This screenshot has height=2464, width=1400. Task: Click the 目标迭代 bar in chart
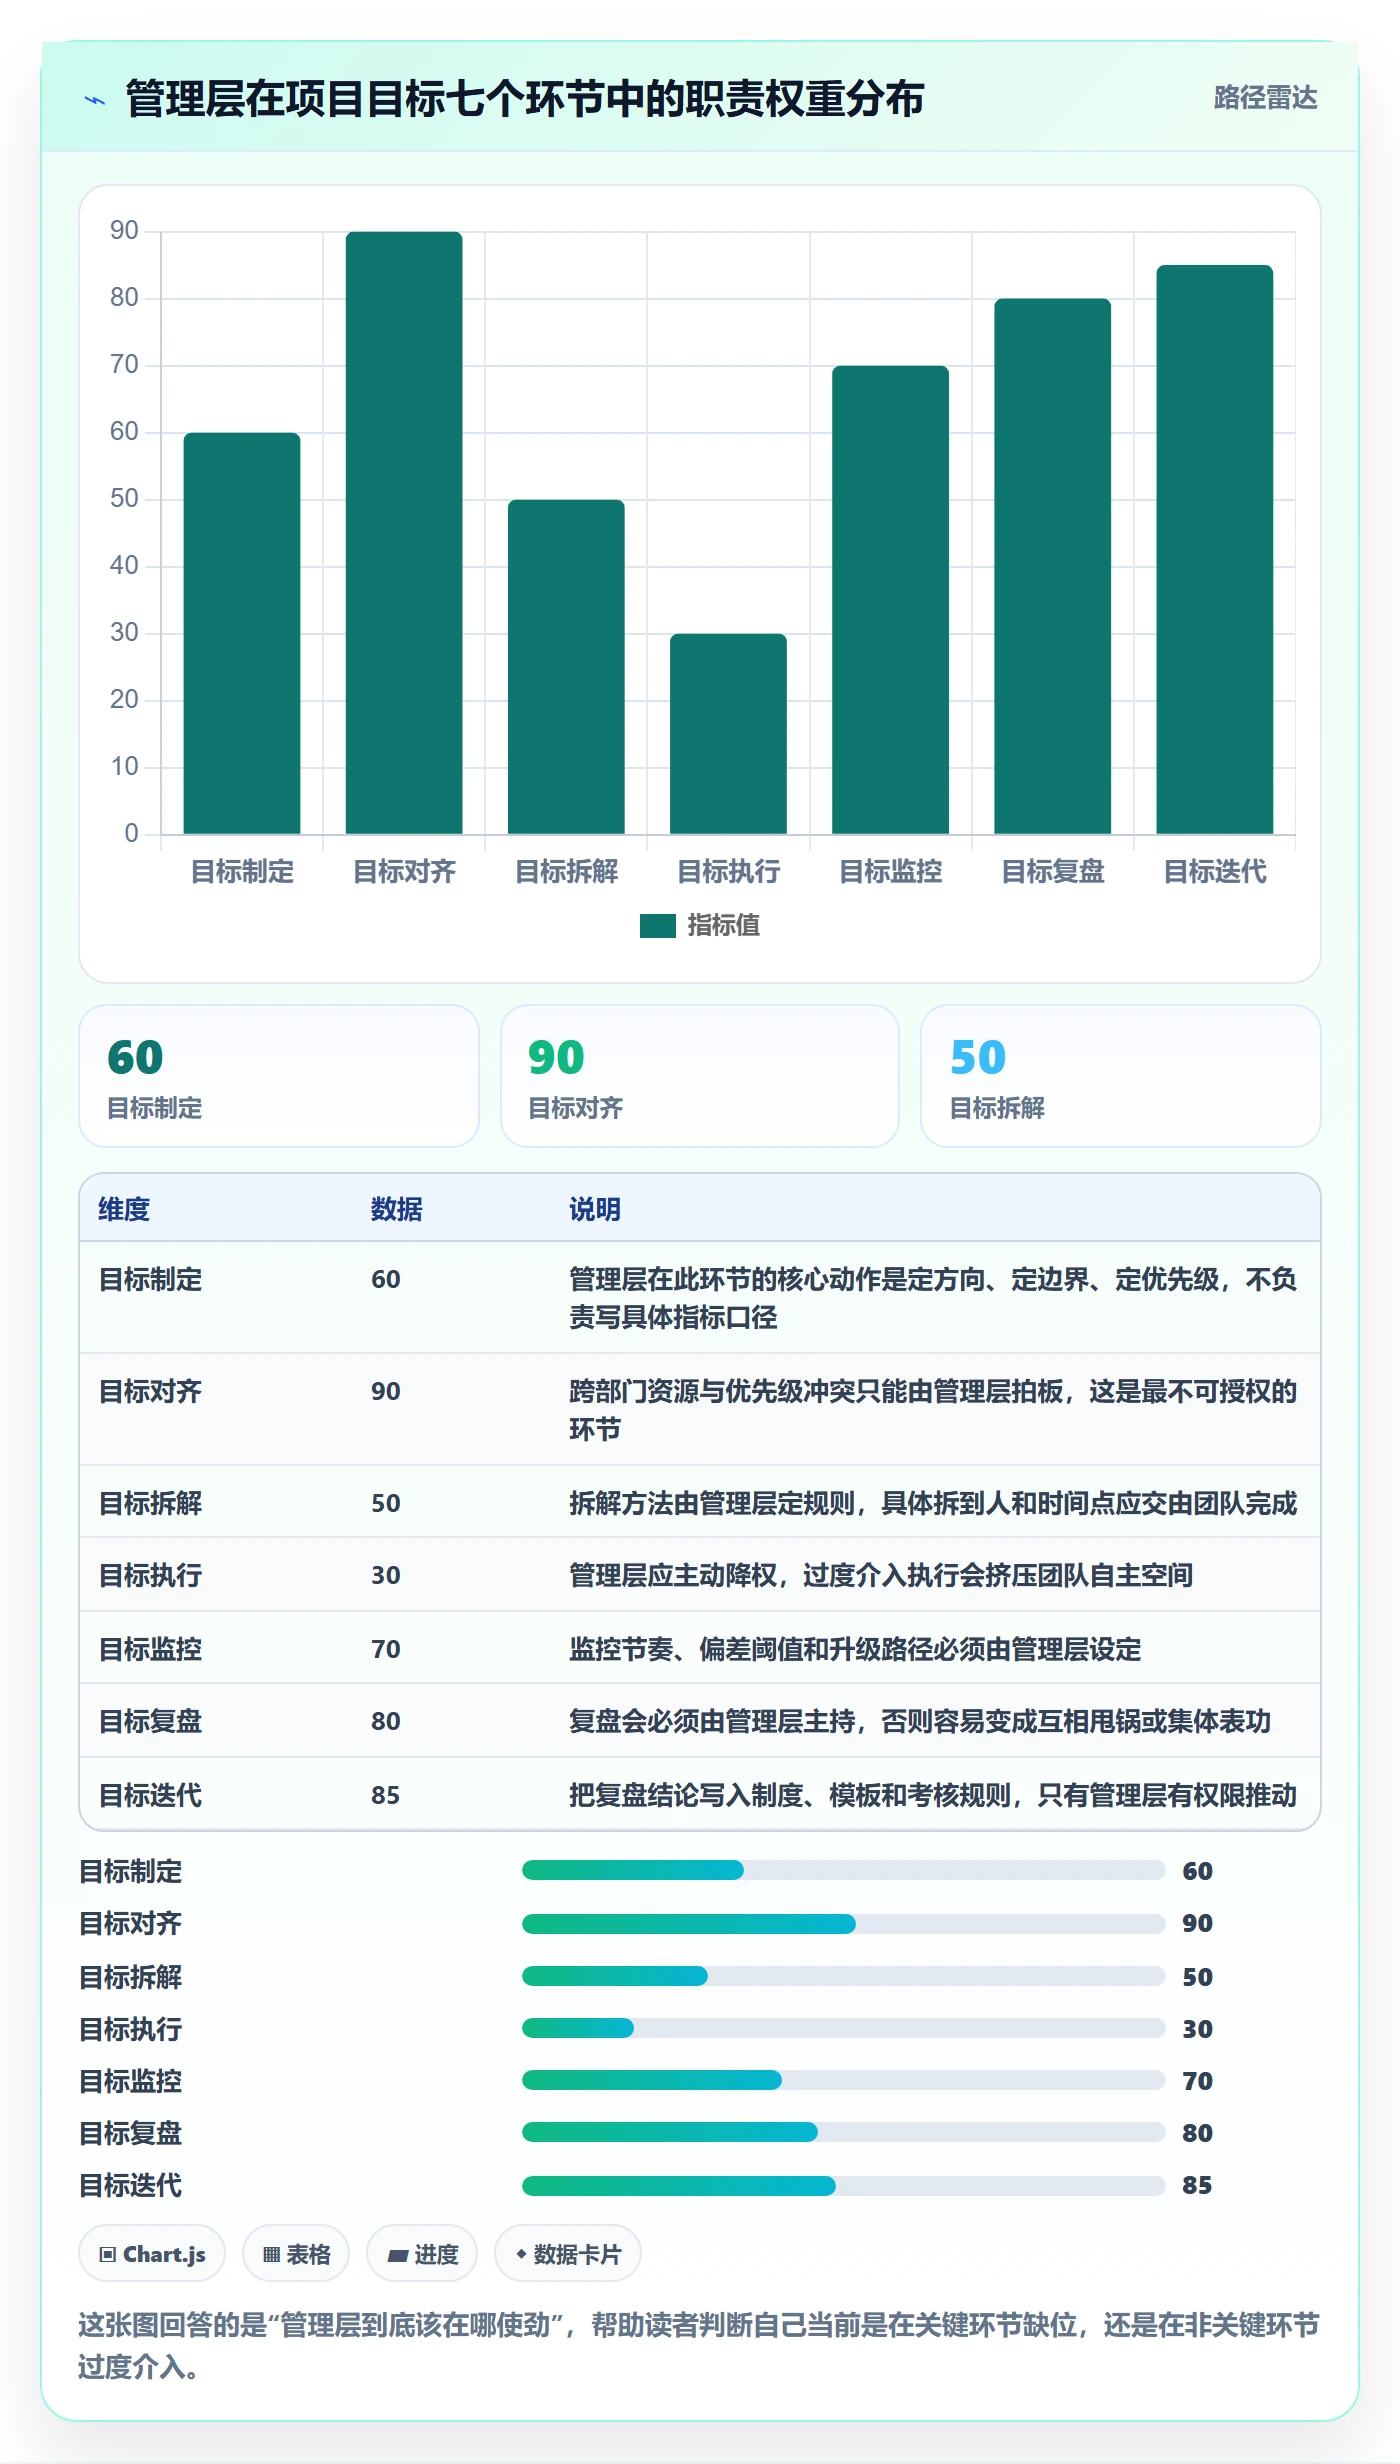(1214, 549)
